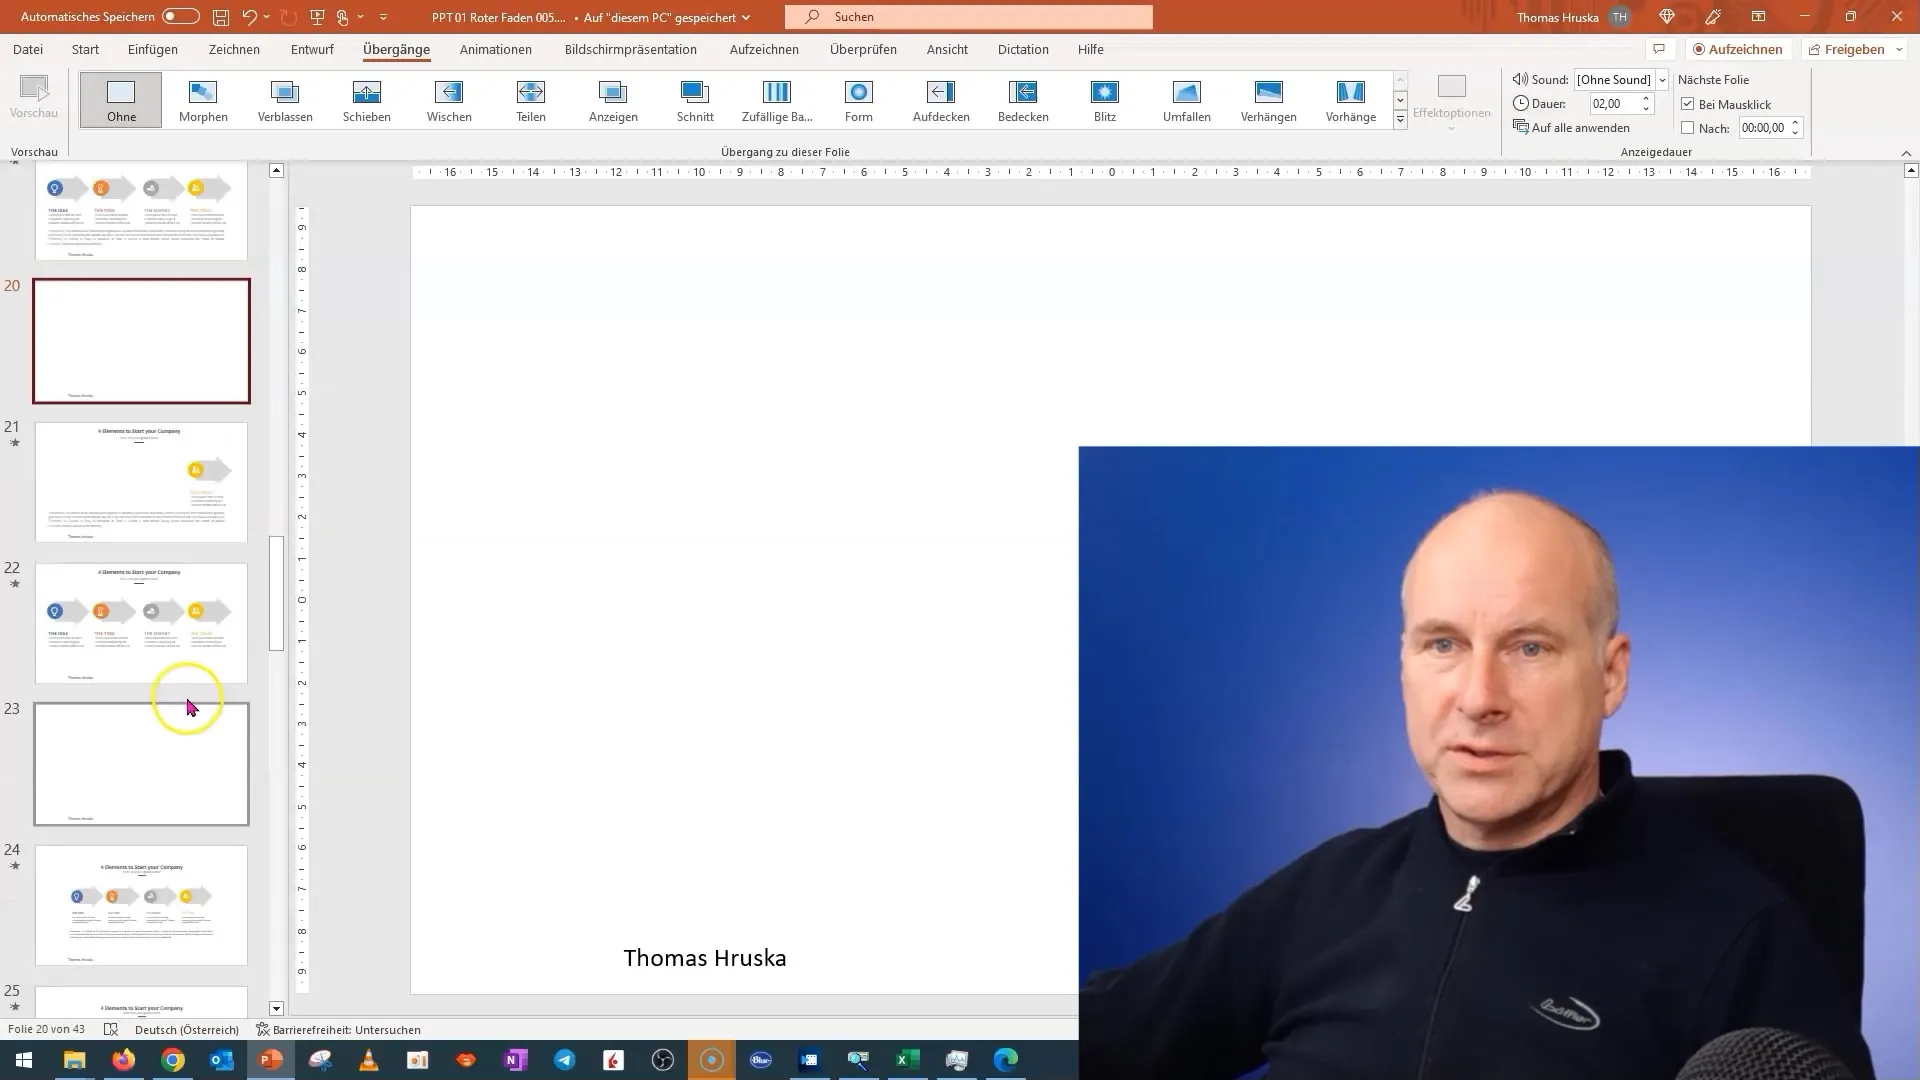Move the transitions gallery down one row
Image resolution: width=1920 pixels, height=1080 pixels.
[x=1400, y=100]
